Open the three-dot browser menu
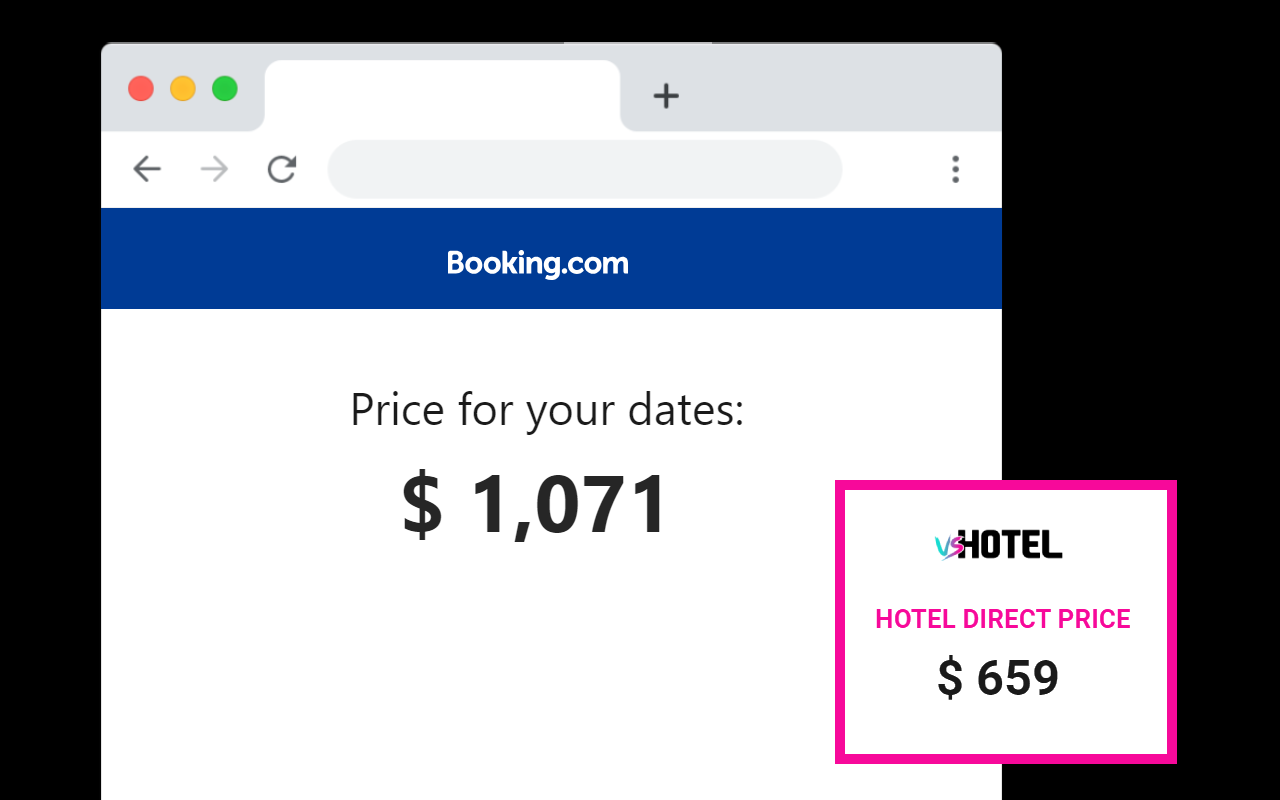This screenshot has width=1280, height=800. (x=955, y=169)
